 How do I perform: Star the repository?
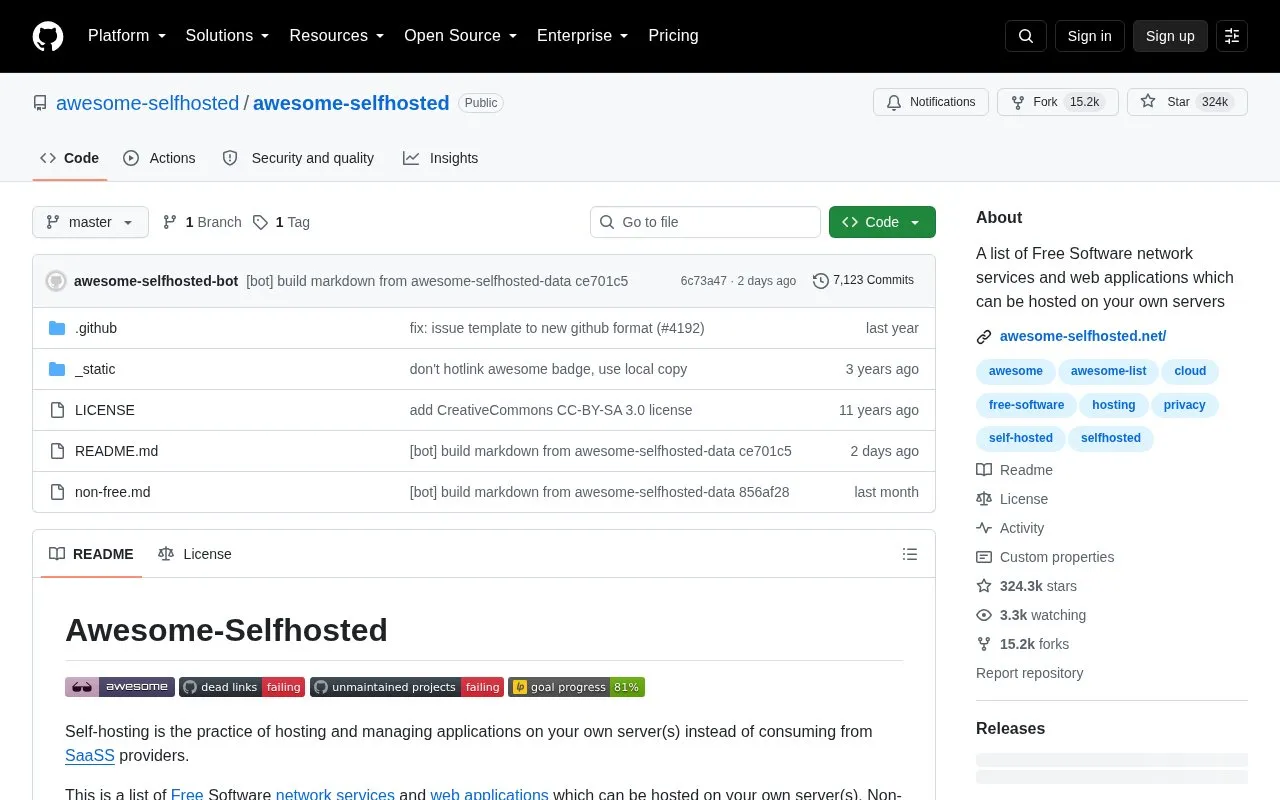[1187, 102]
